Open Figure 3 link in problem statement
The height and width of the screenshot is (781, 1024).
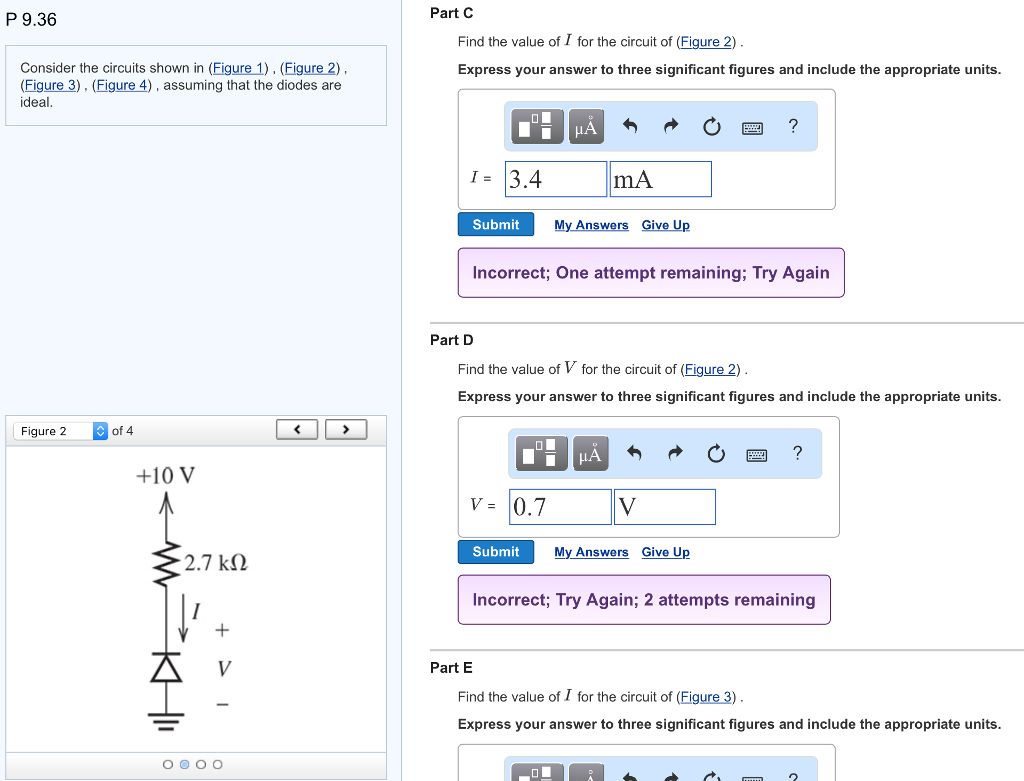(x=50, y=85)
